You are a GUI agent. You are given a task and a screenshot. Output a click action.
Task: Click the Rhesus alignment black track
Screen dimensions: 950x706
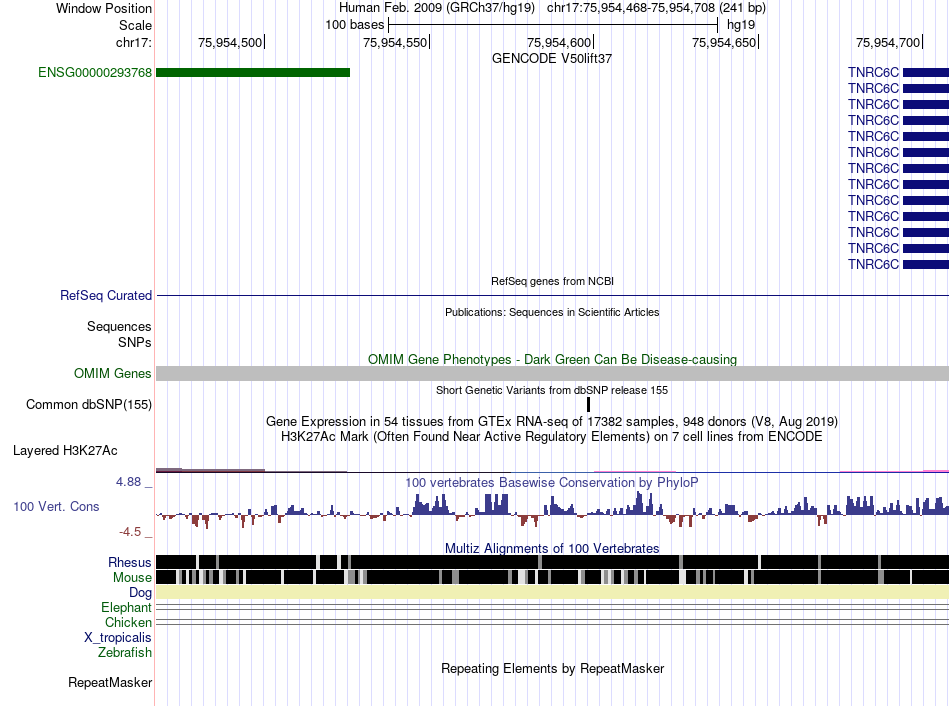pos(552,562)
